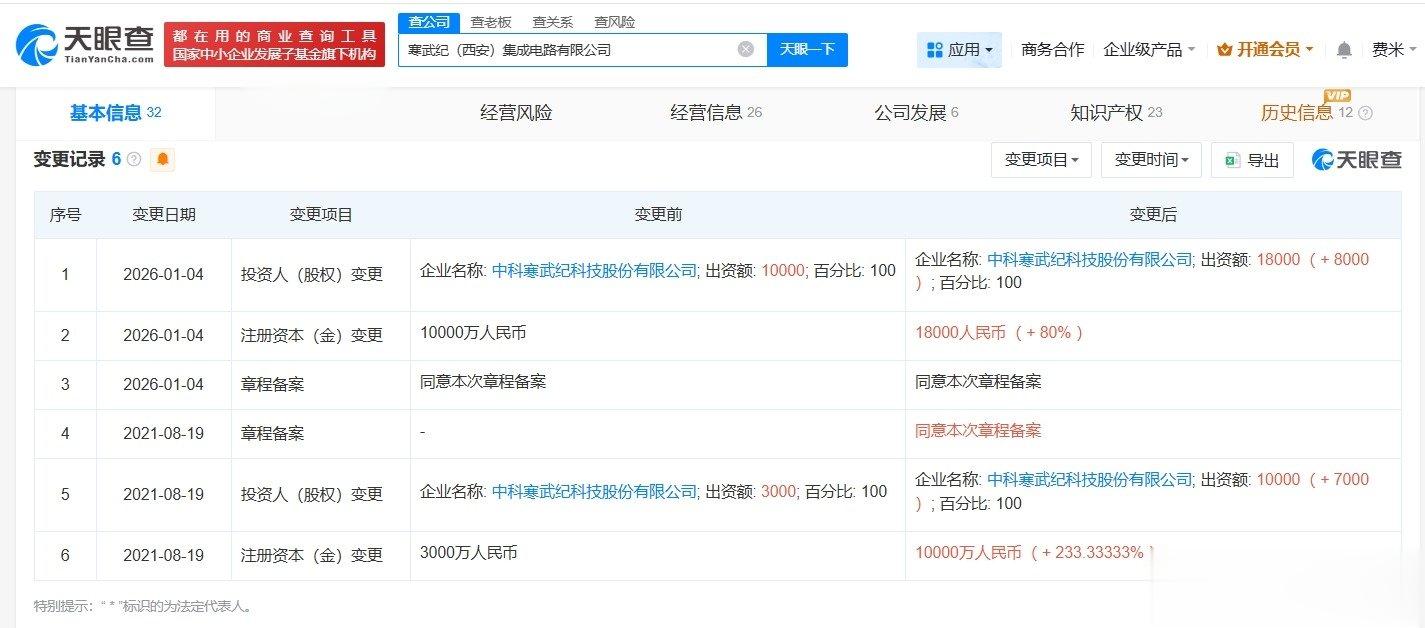Open the 天眼查 logo homepage

click(85, 45)
